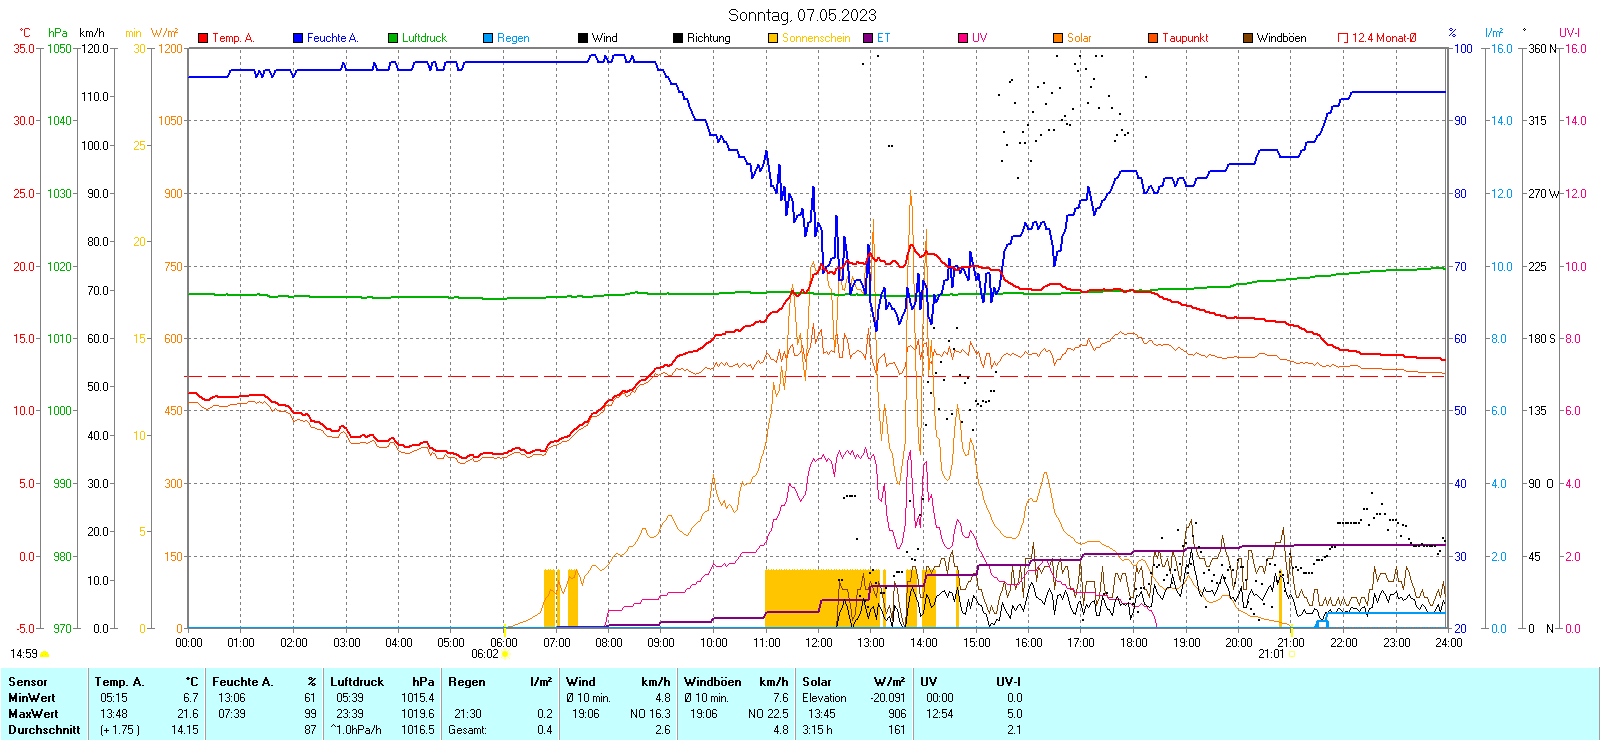Click the red Temp. A. legend swatch
This screenshot has width=1600, height=740.
click(x=203, y=38)
